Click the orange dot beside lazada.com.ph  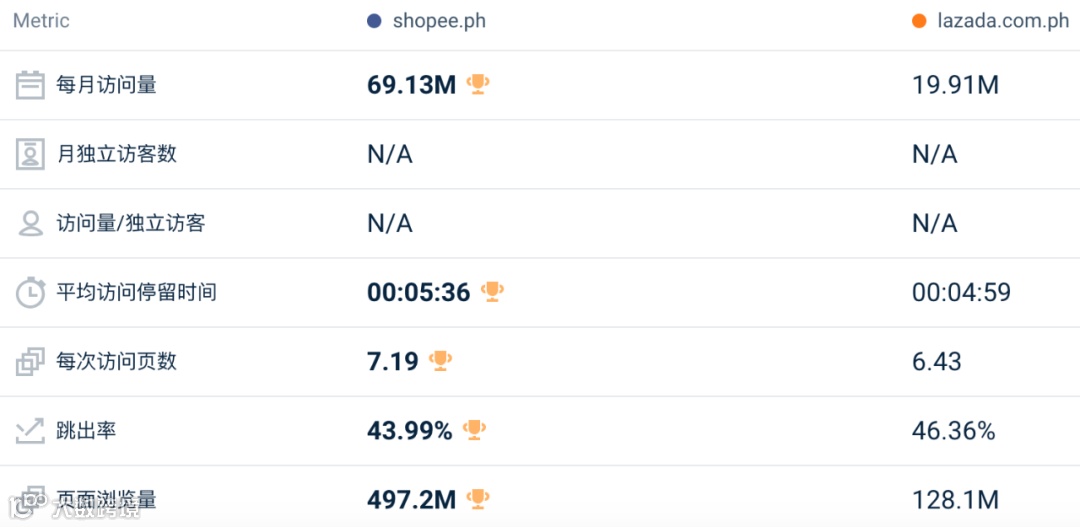pyautogui.click(x=919, y=21)
